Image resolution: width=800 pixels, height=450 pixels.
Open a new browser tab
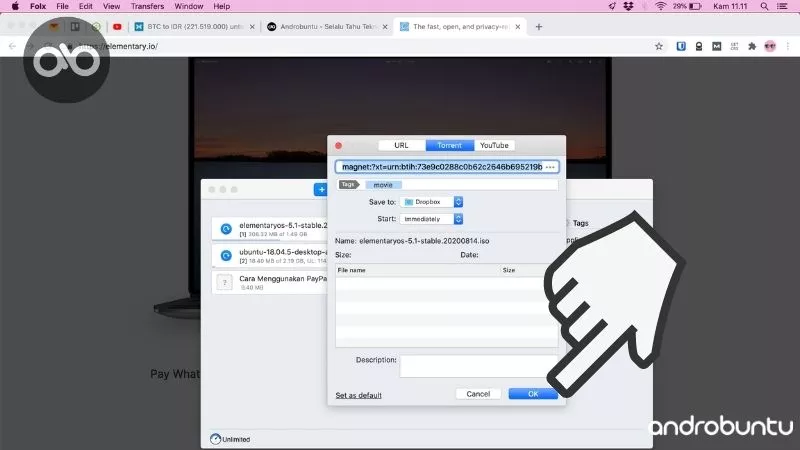(x=539, y=27)
